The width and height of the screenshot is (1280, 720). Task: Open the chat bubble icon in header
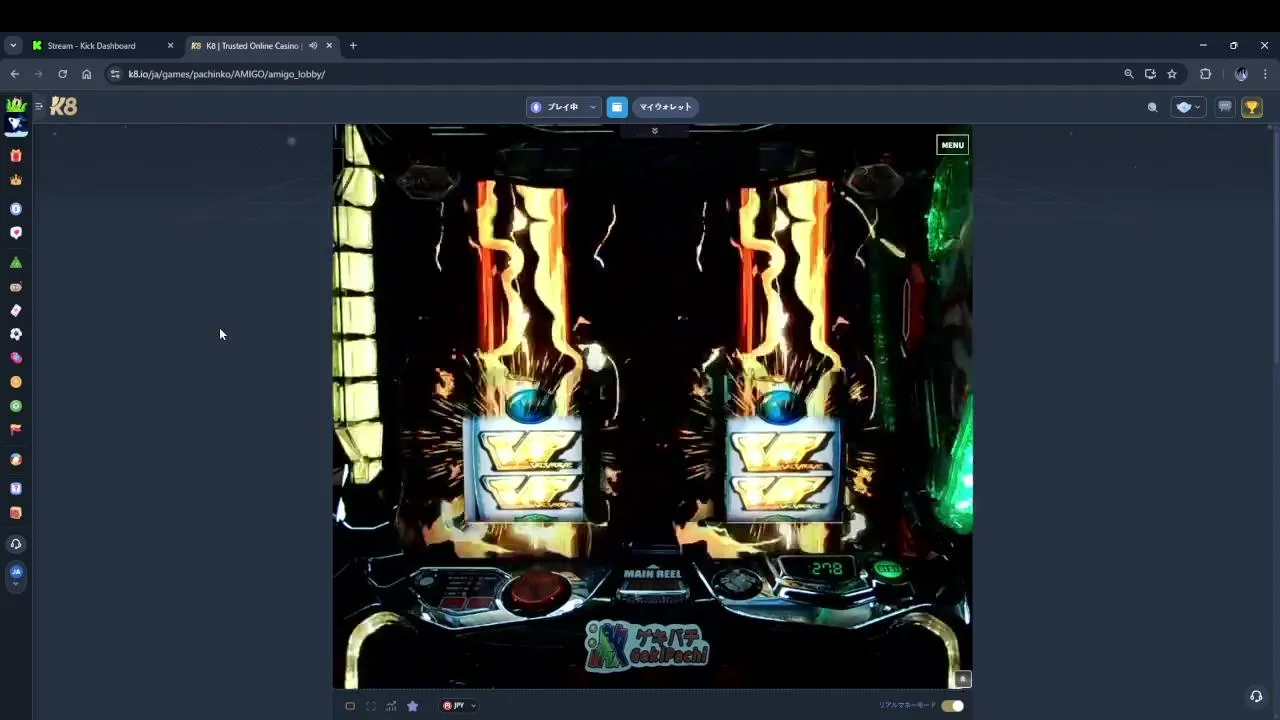tap(1225, 107)
